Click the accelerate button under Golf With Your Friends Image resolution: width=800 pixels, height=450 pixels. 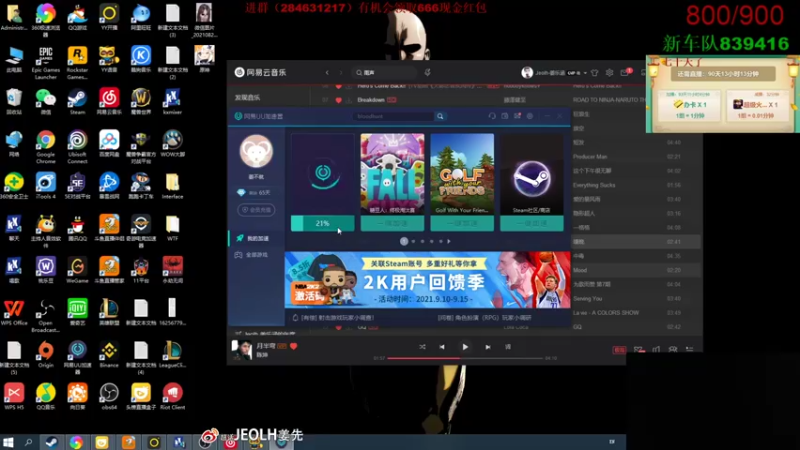[462, 223]
